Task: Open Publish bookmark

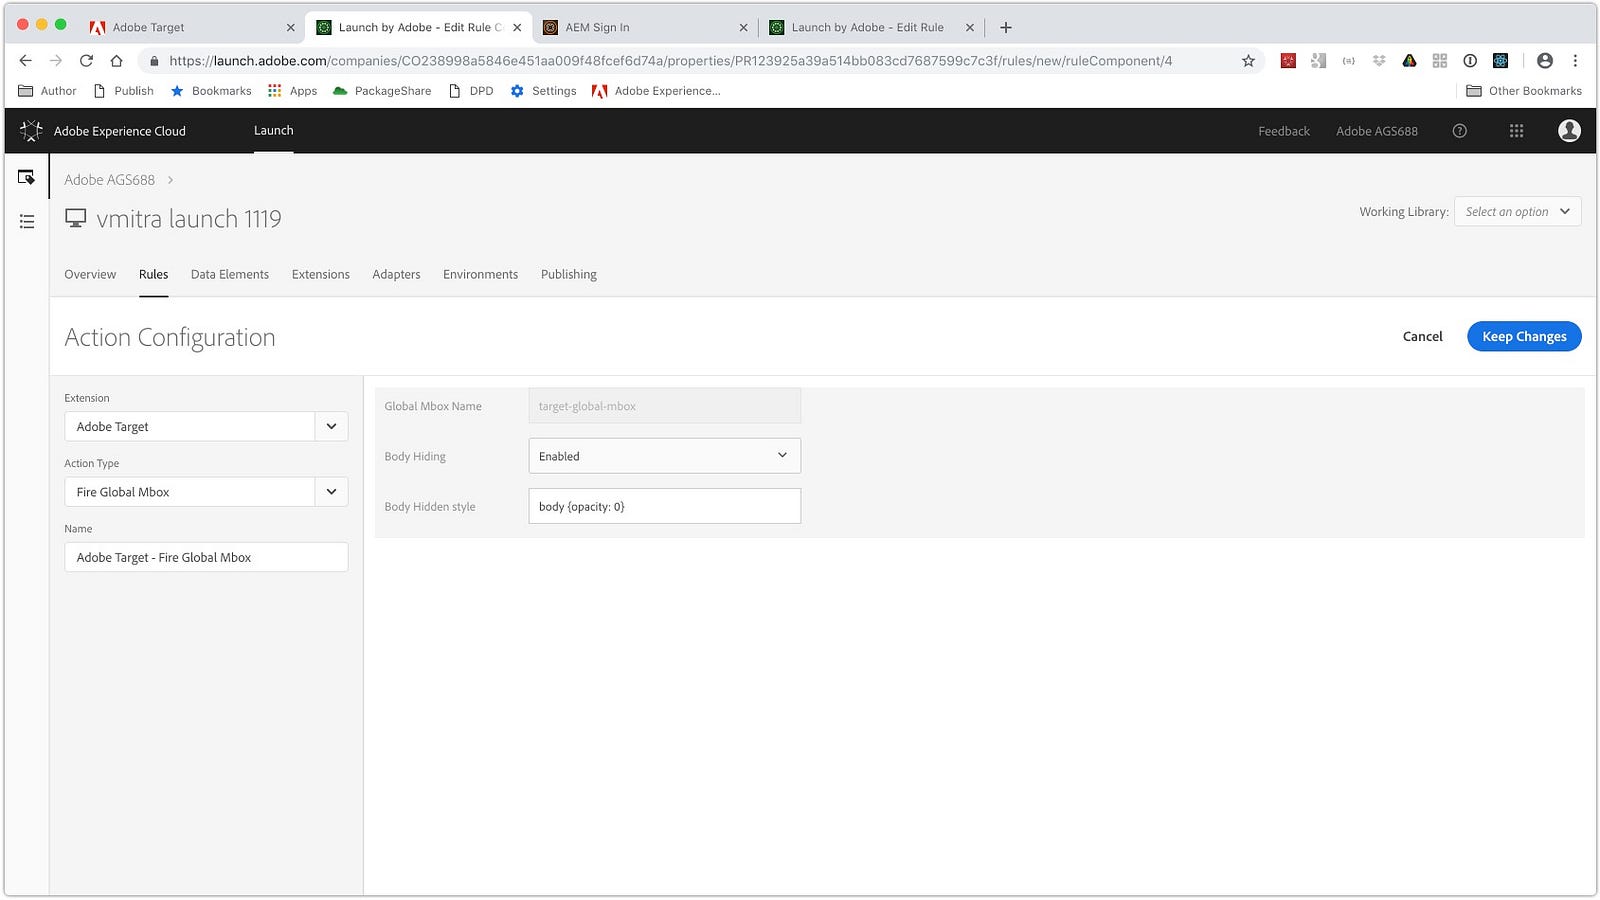Action: (124, 91)
